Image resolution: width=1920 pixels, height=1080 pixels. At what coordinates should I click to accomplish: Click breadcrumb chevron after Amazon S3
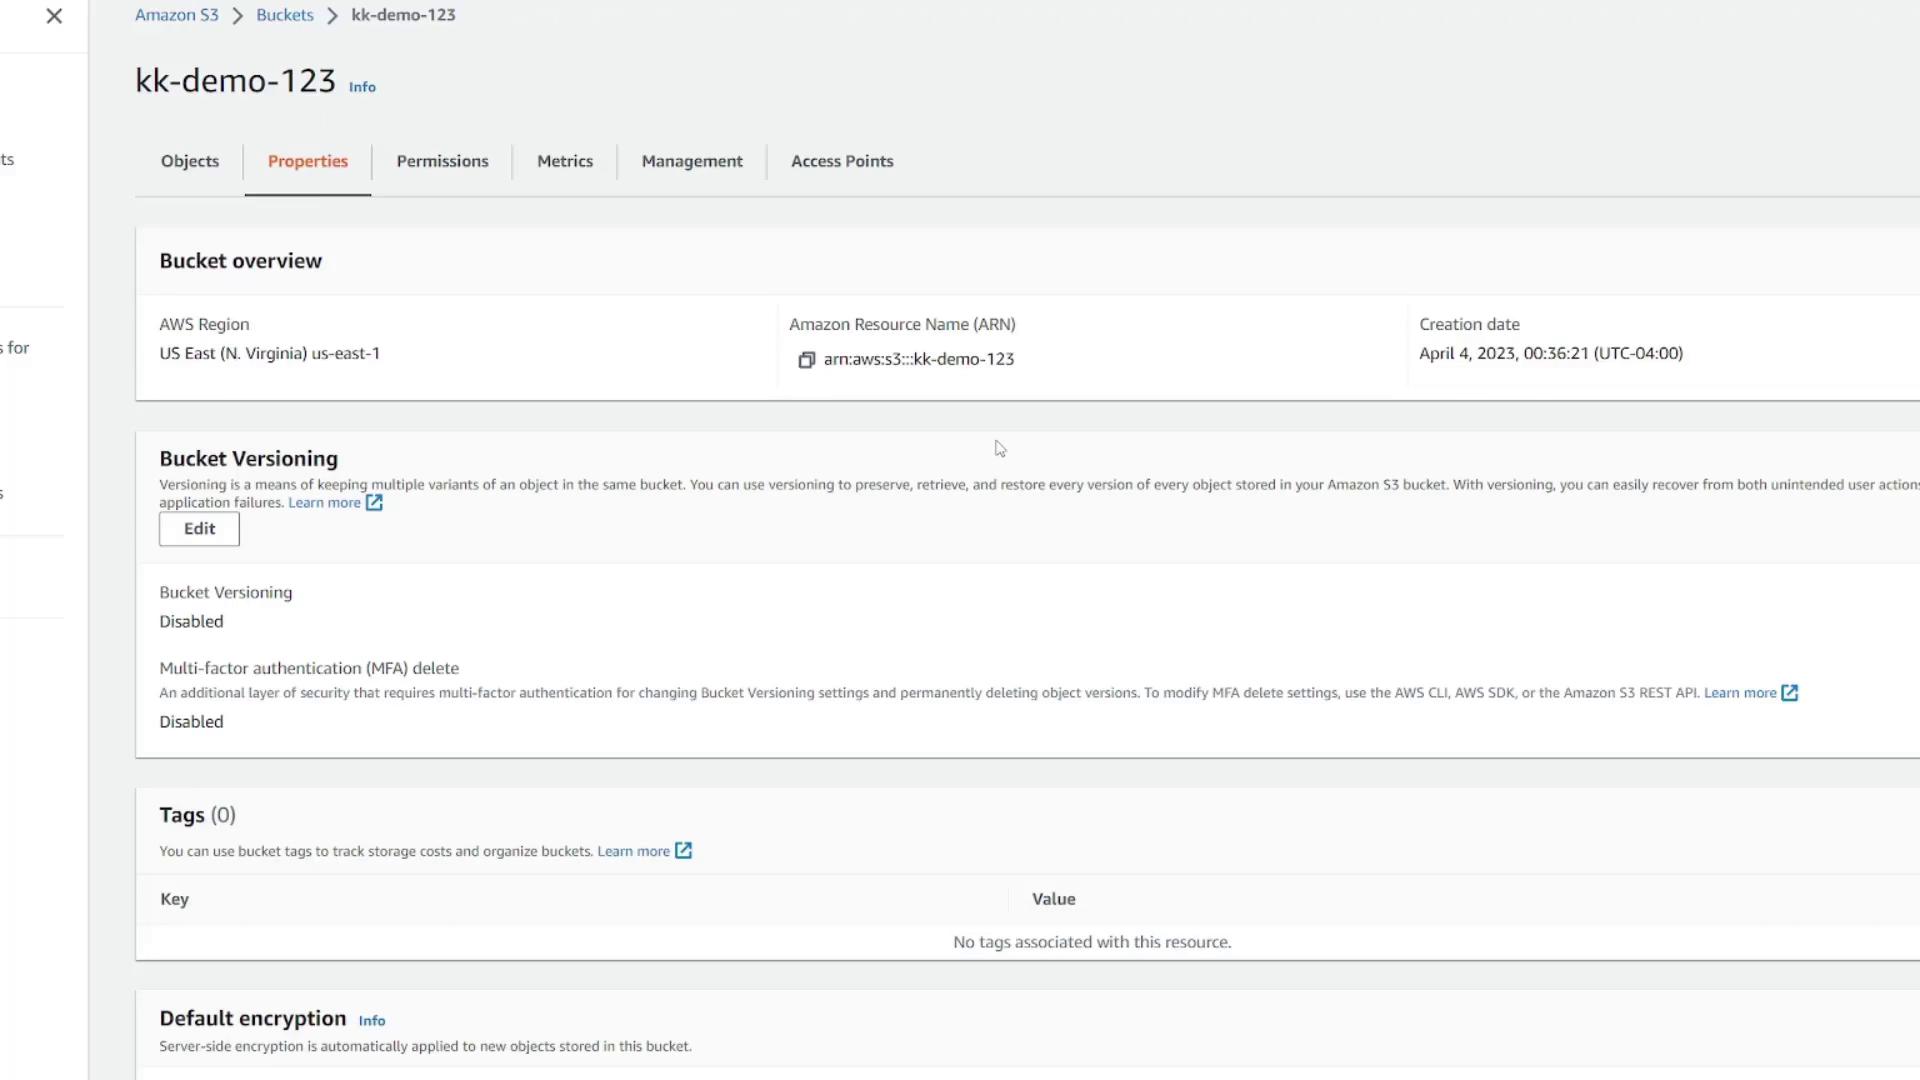click(x=238, y=16)
